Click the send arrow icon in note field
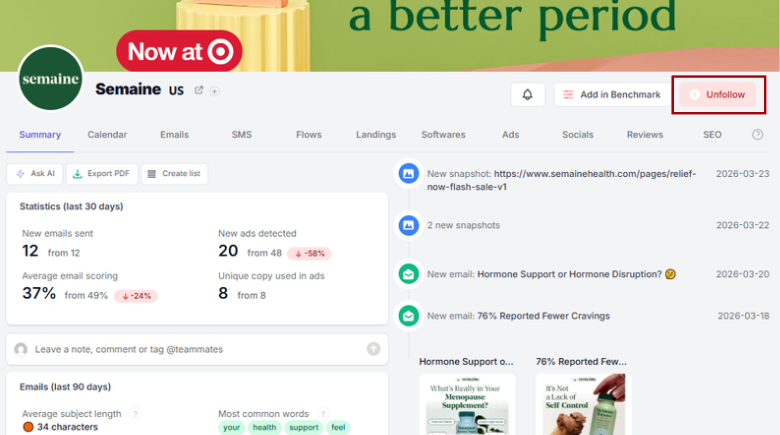The height and width of the screenshot is (435, 780). [374, 349]
